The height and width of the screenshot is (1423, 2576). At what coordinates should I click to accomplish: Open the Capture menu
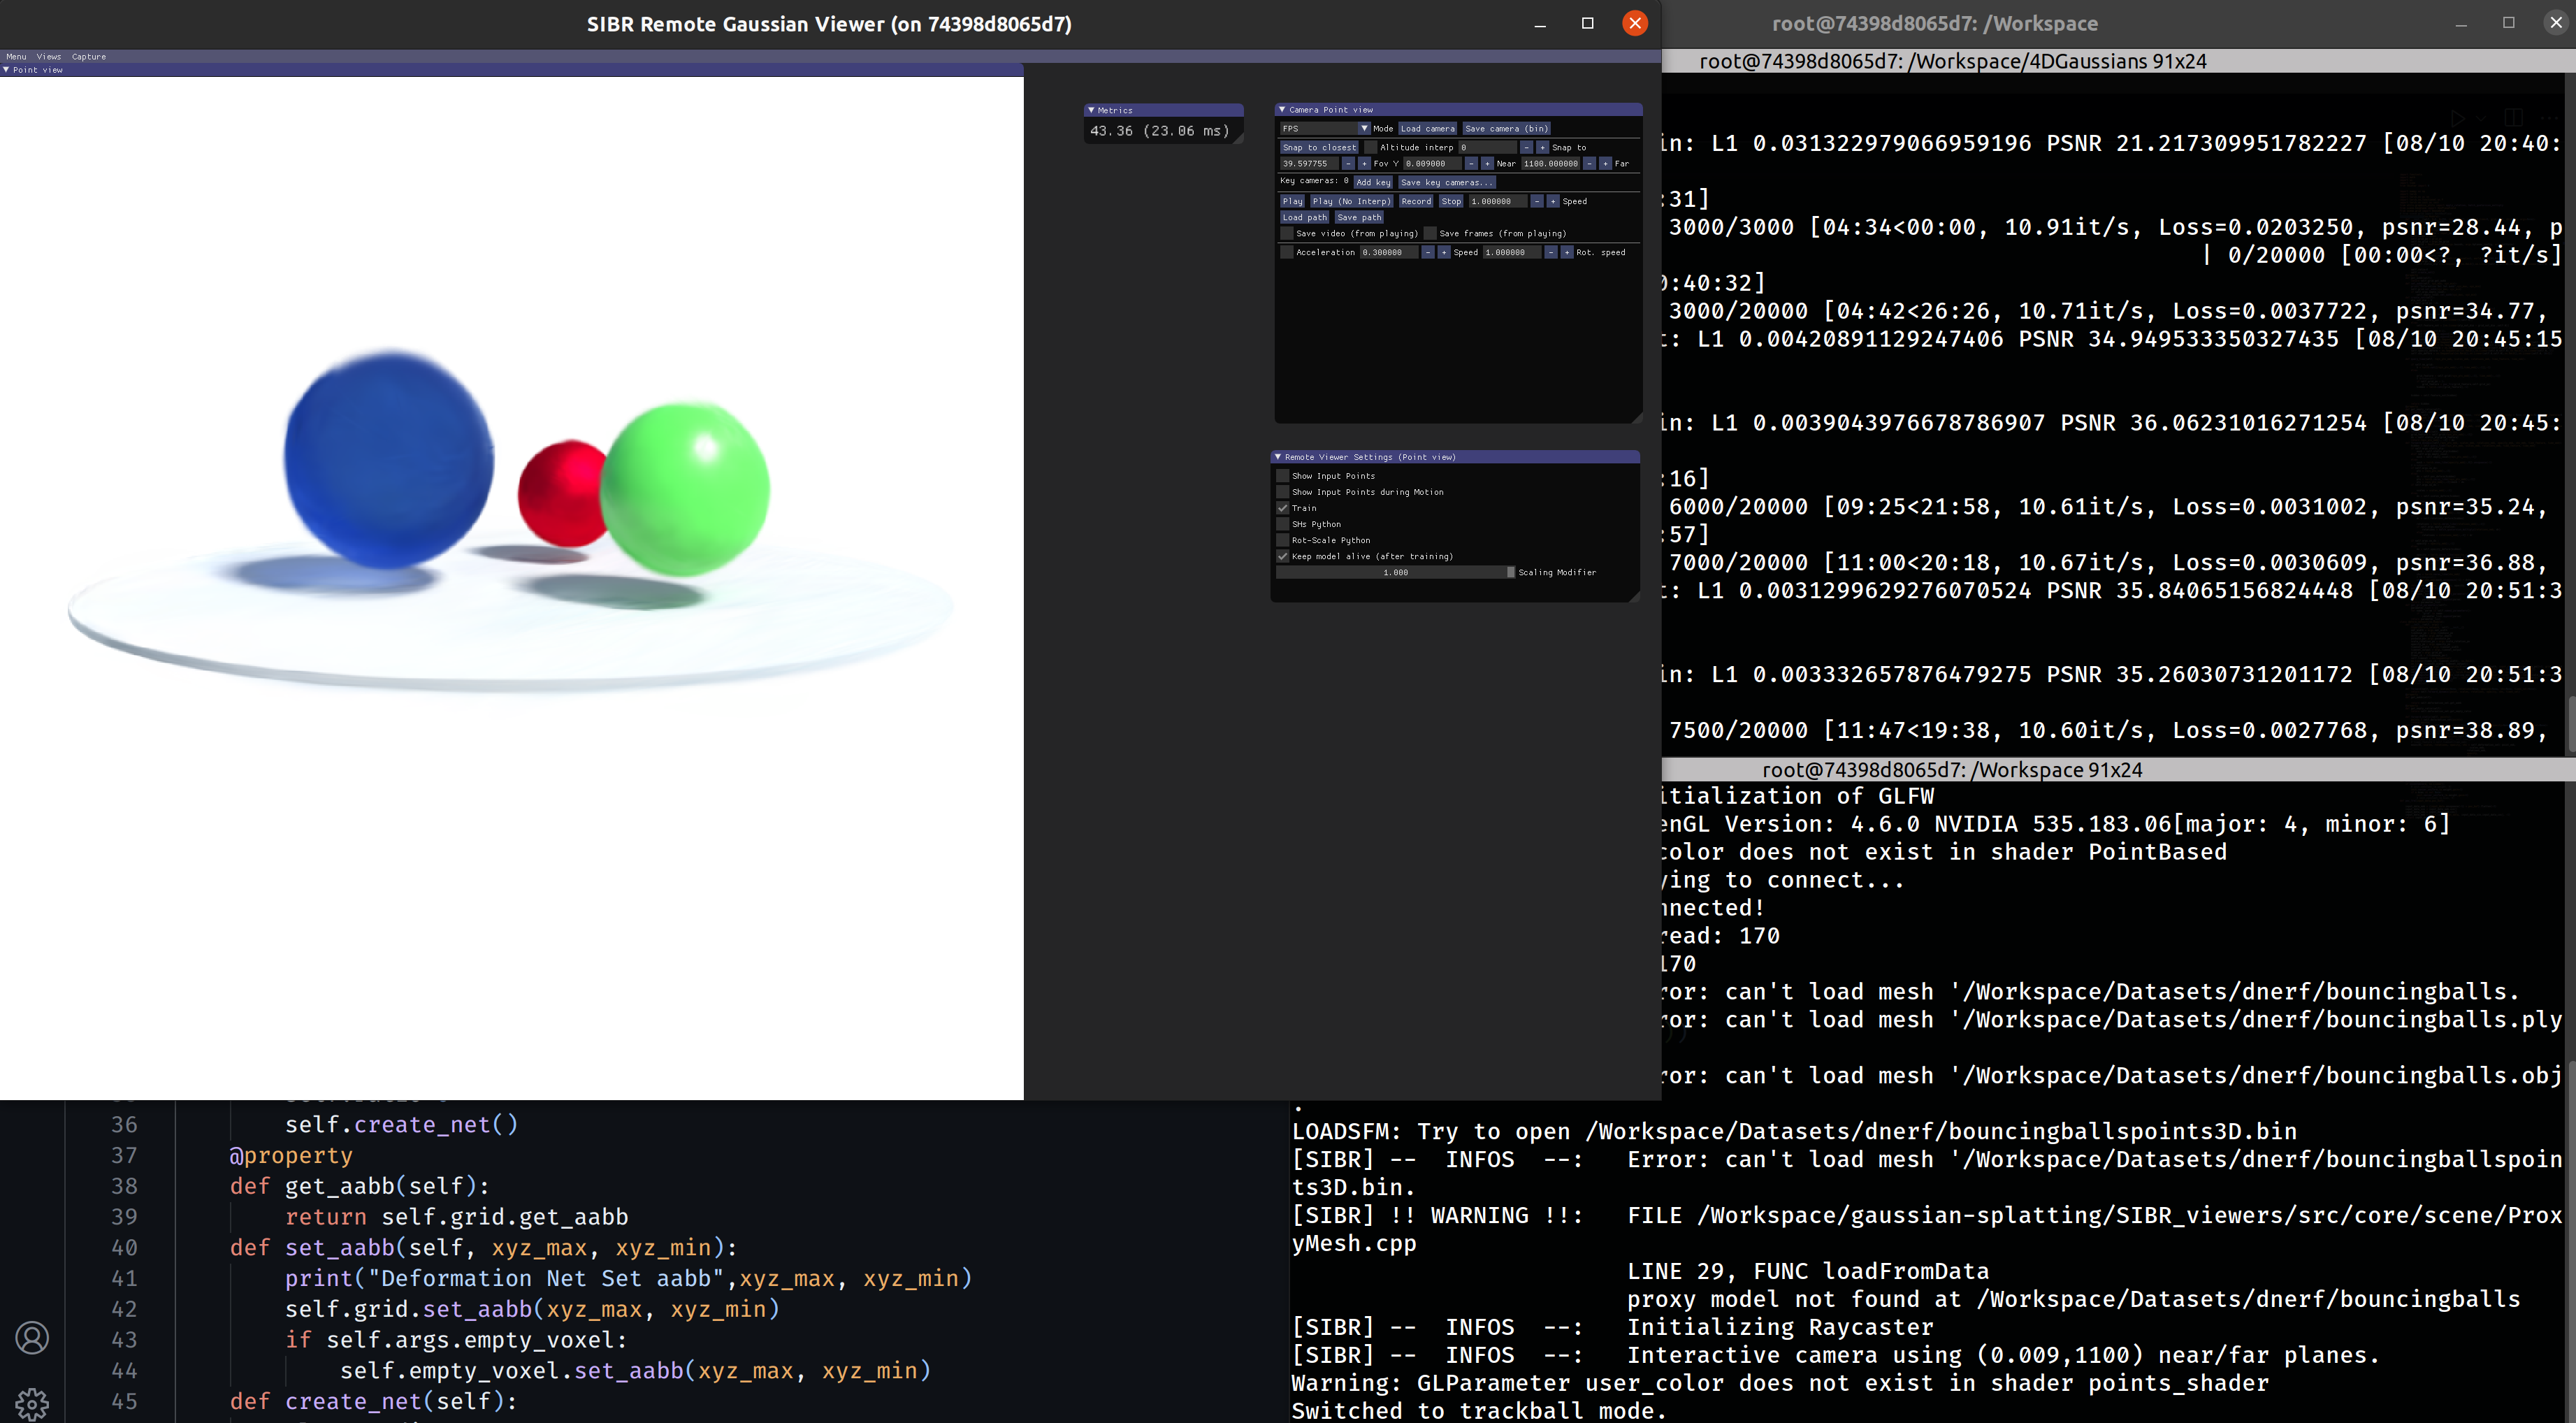pos(89,57)
